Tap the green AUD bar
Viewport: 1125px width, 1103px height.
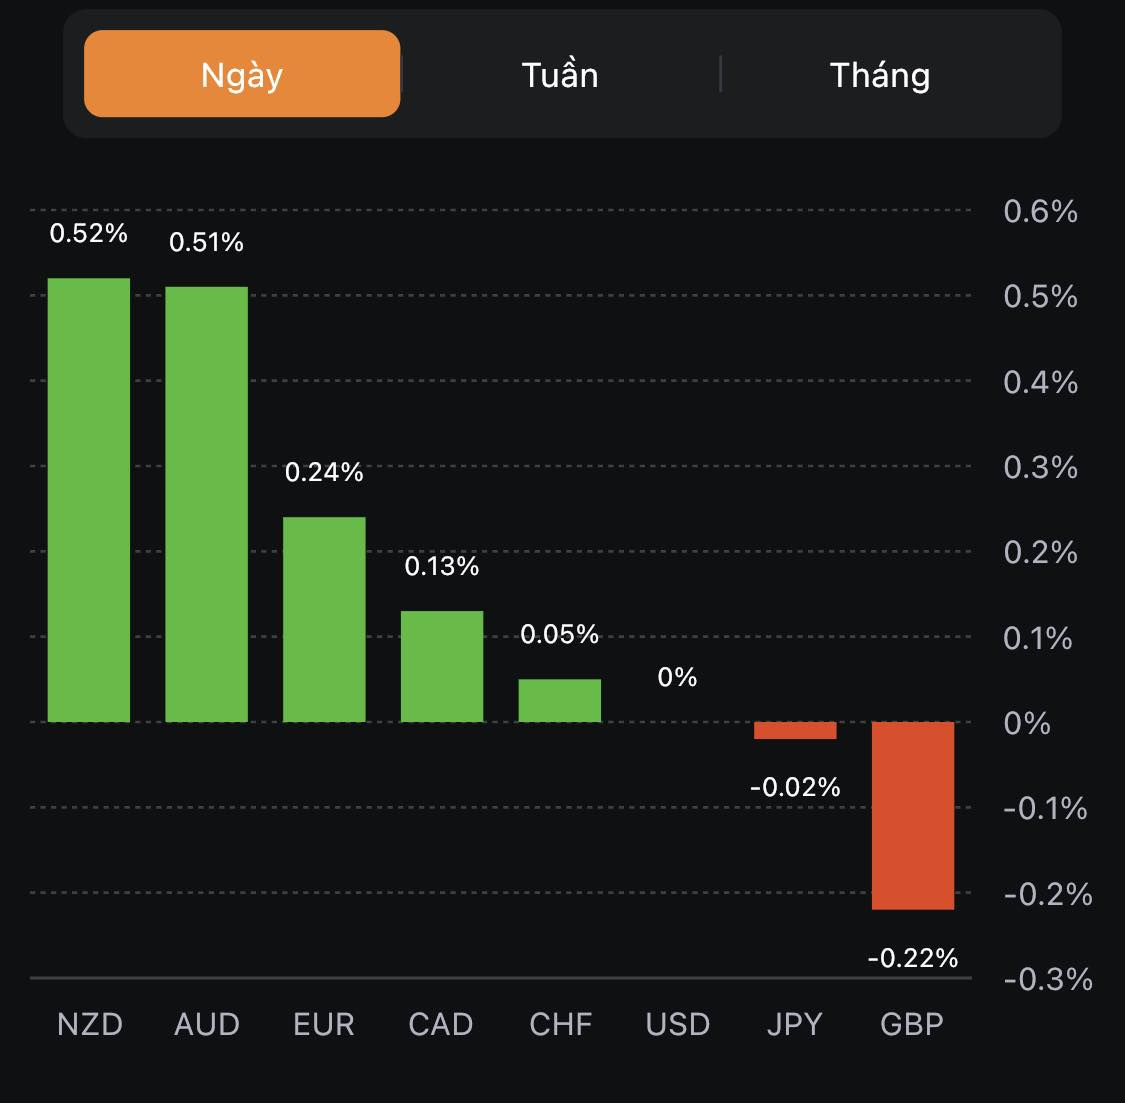[x=207, y=504]
